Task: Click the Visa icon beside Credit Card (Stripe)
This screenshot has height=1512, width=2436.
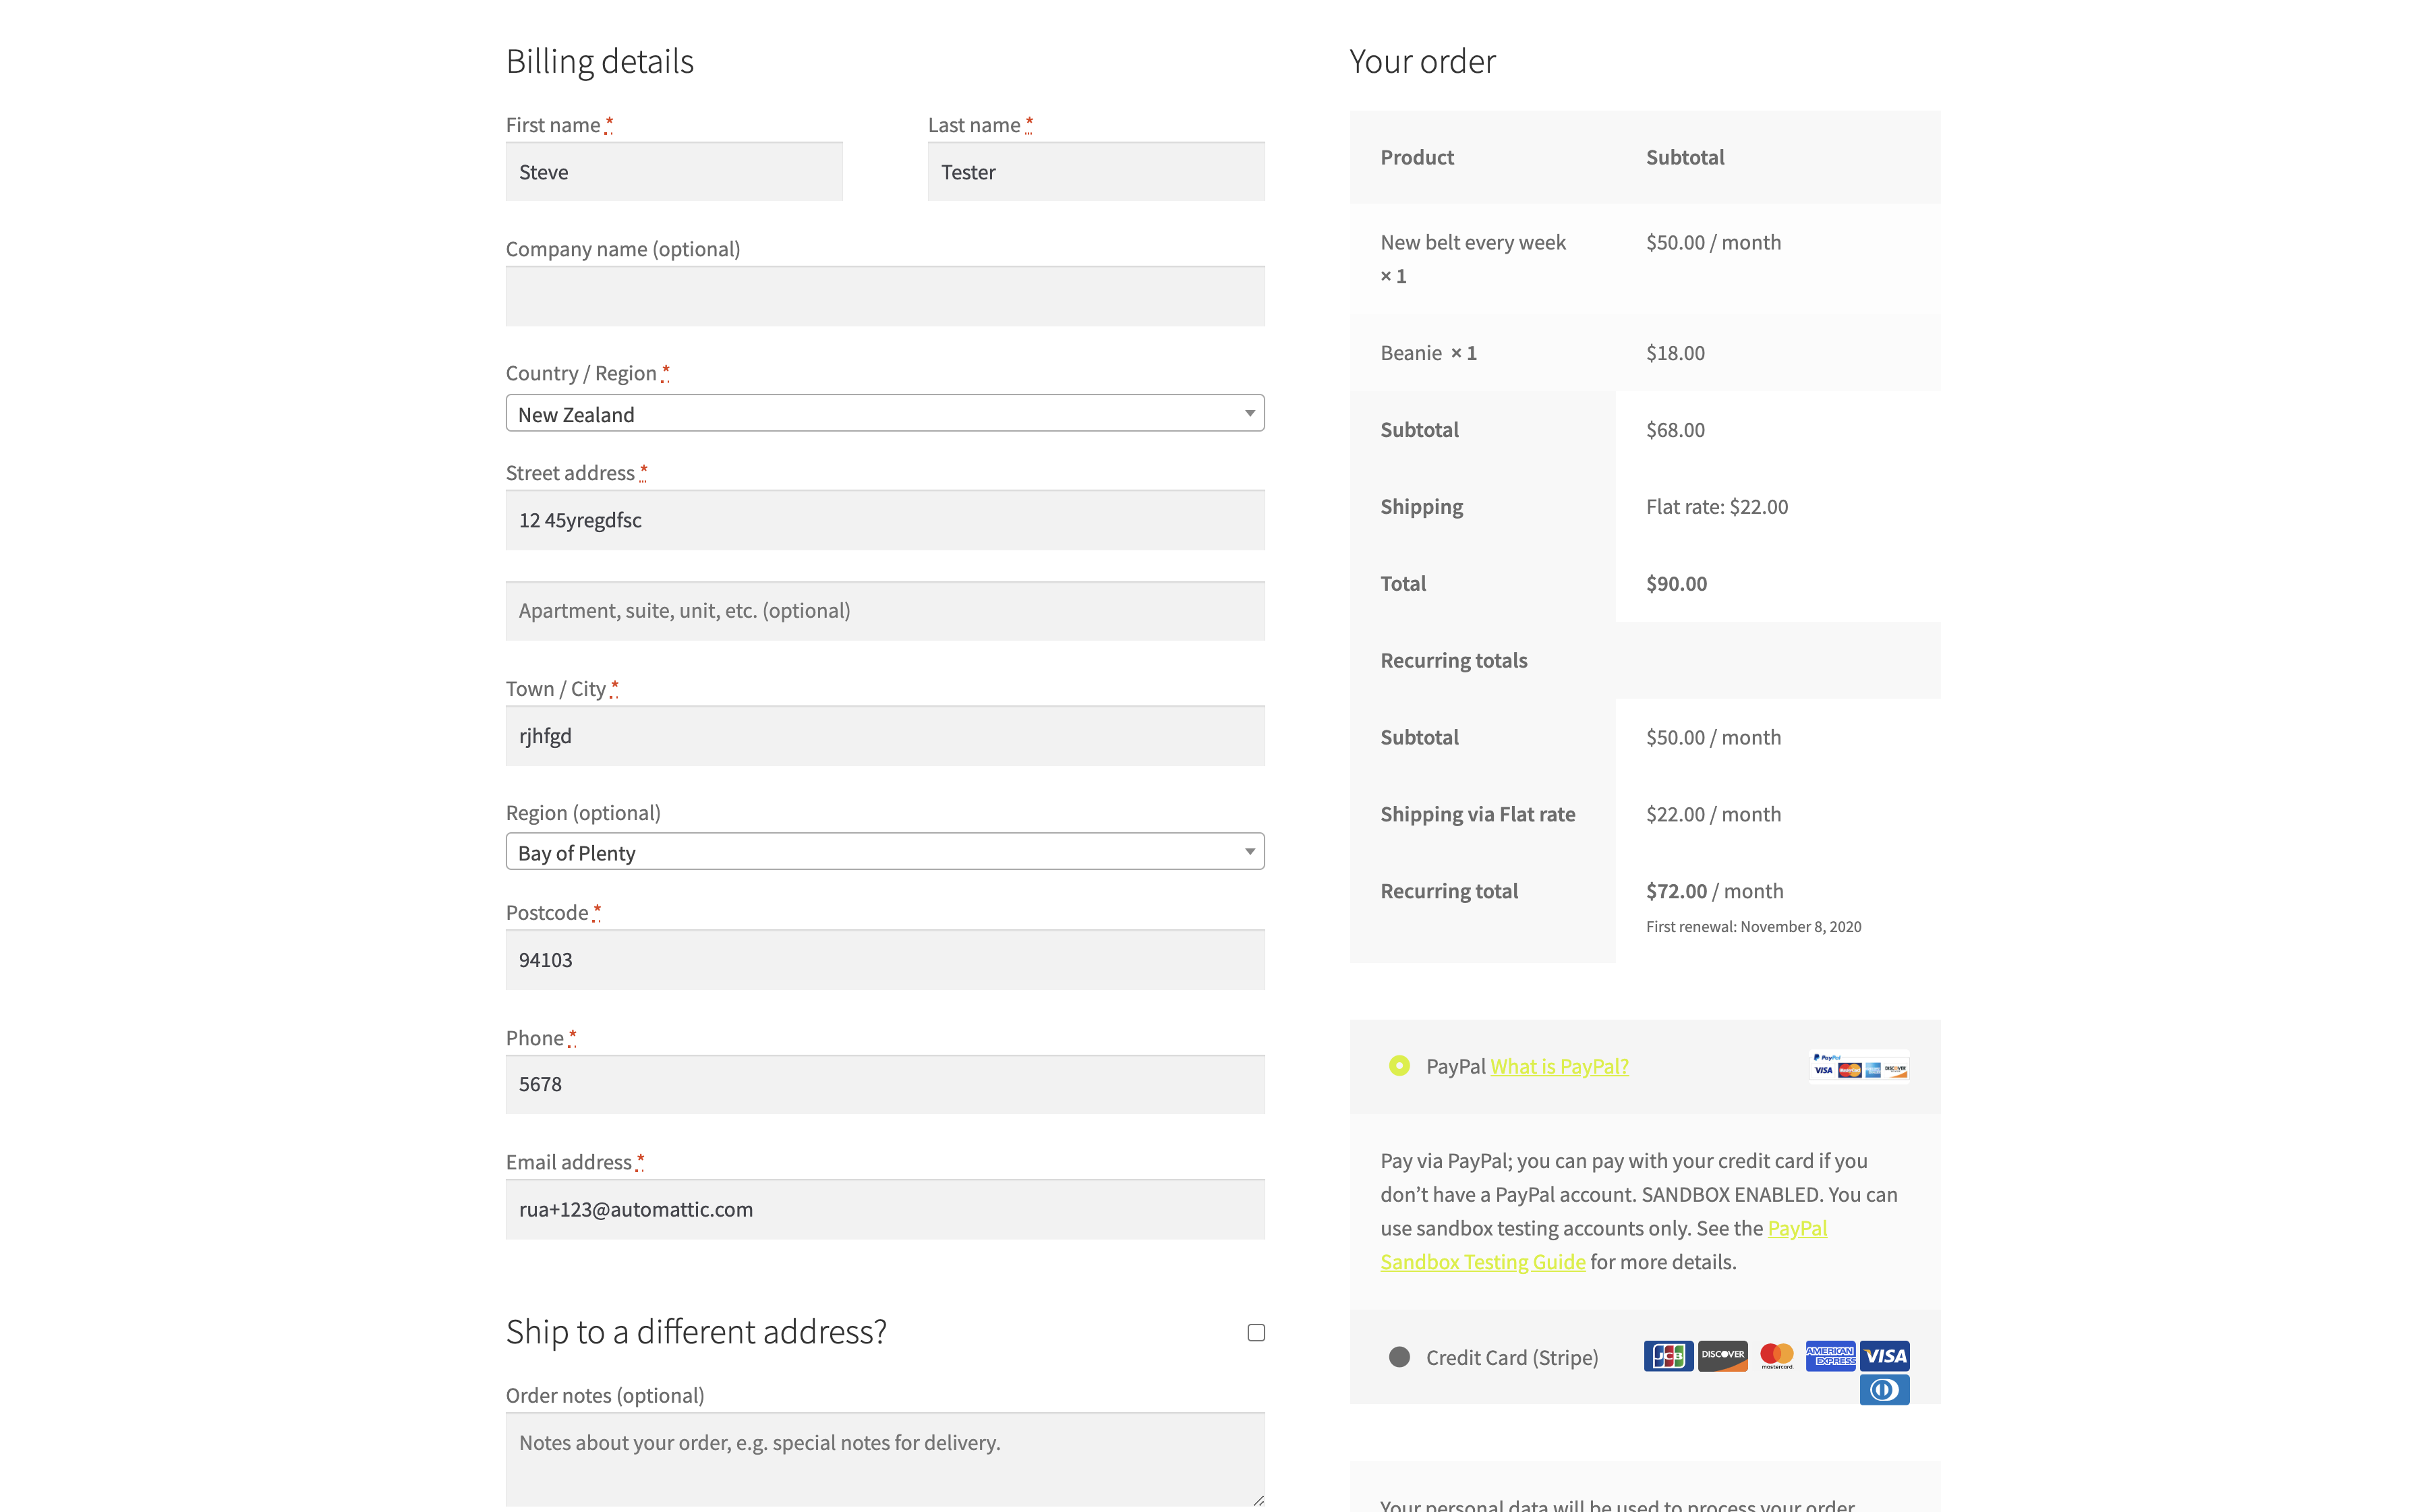Action: pyautogui.click(x=1886, y=1356)
